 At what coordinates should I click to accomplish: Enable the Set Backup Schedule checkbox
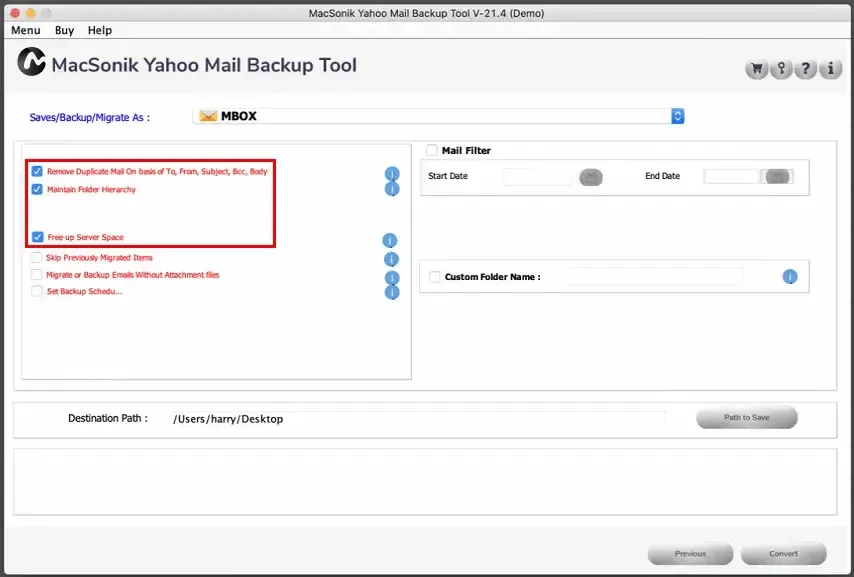[36, 291]
